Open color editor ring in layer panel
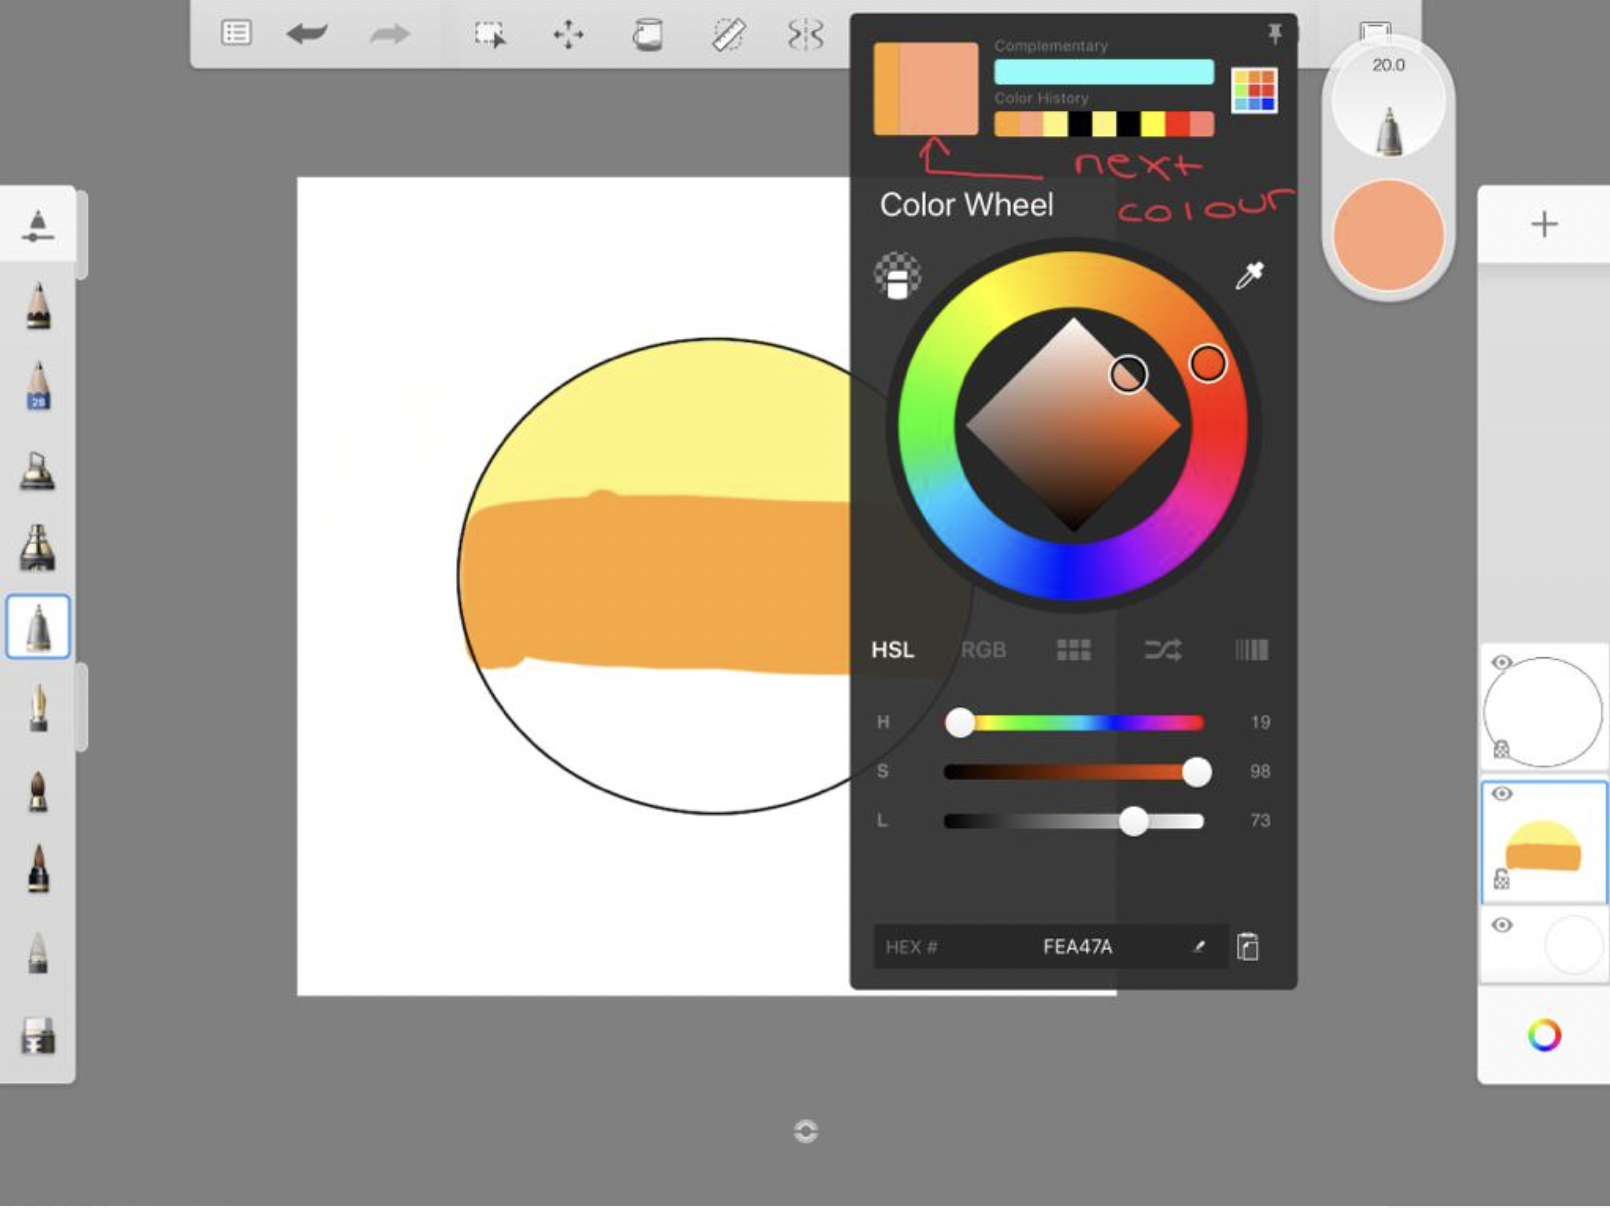 point(1544,1035)
